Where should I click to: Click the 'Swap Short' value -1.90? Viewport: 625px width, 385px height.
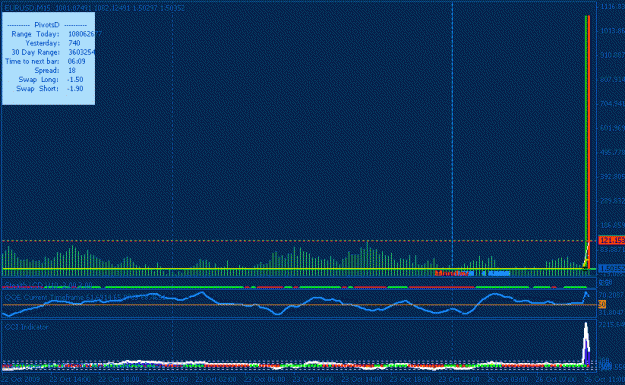click(75, 89)
